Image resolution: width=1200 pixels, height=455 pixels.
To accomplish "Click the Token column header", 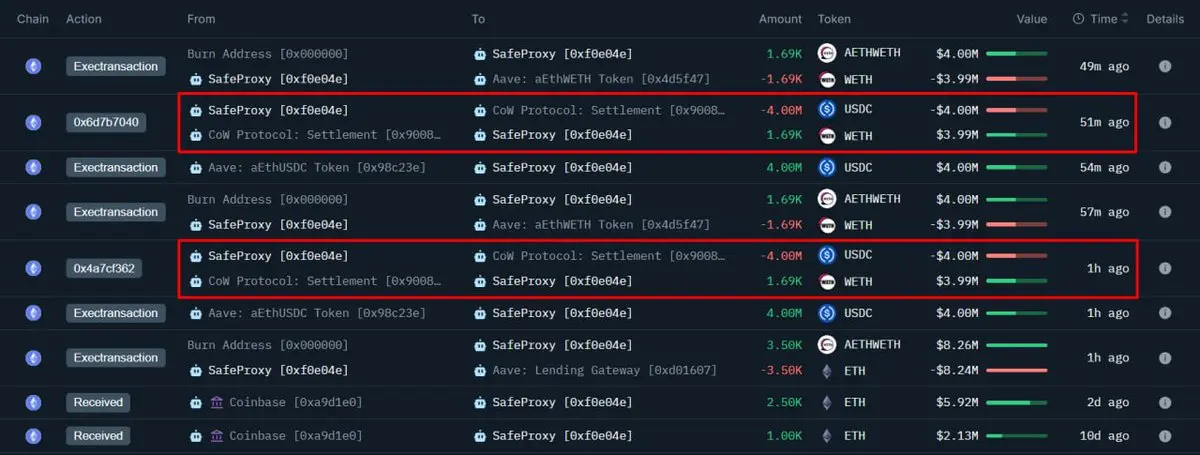I will 835,19.
